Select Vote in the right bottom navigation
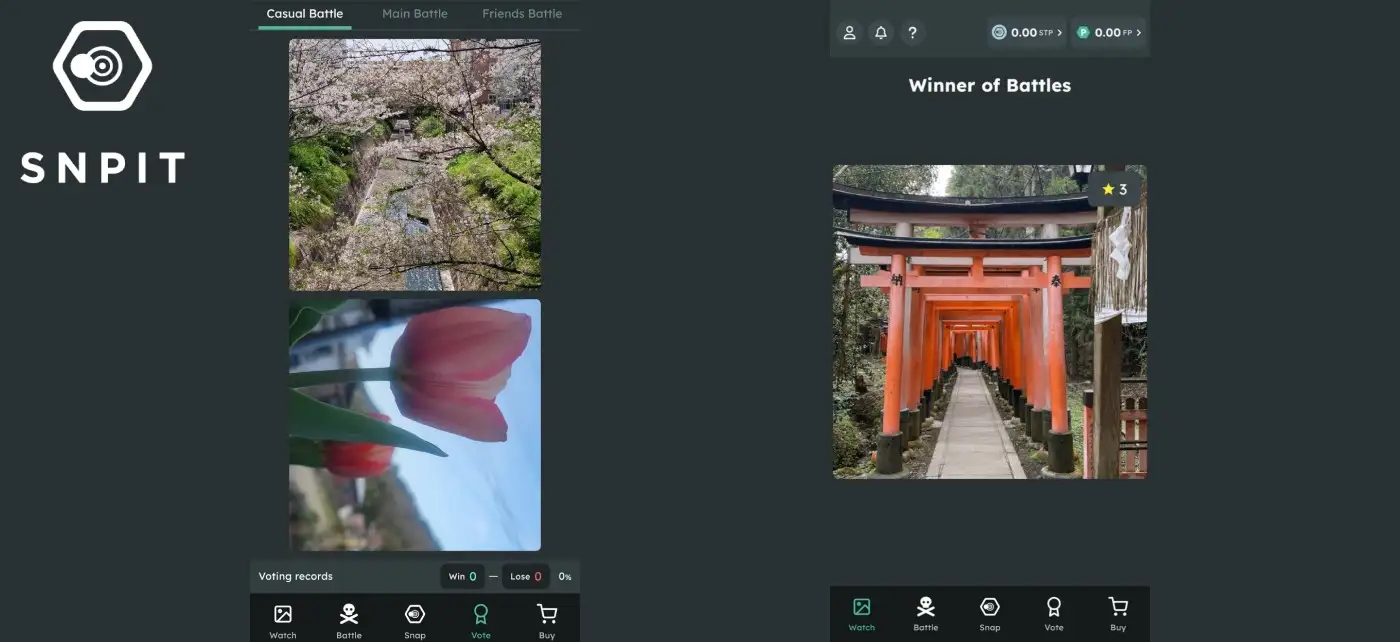The width and height of the screenshot is (1400, 642). (1054, 612)
